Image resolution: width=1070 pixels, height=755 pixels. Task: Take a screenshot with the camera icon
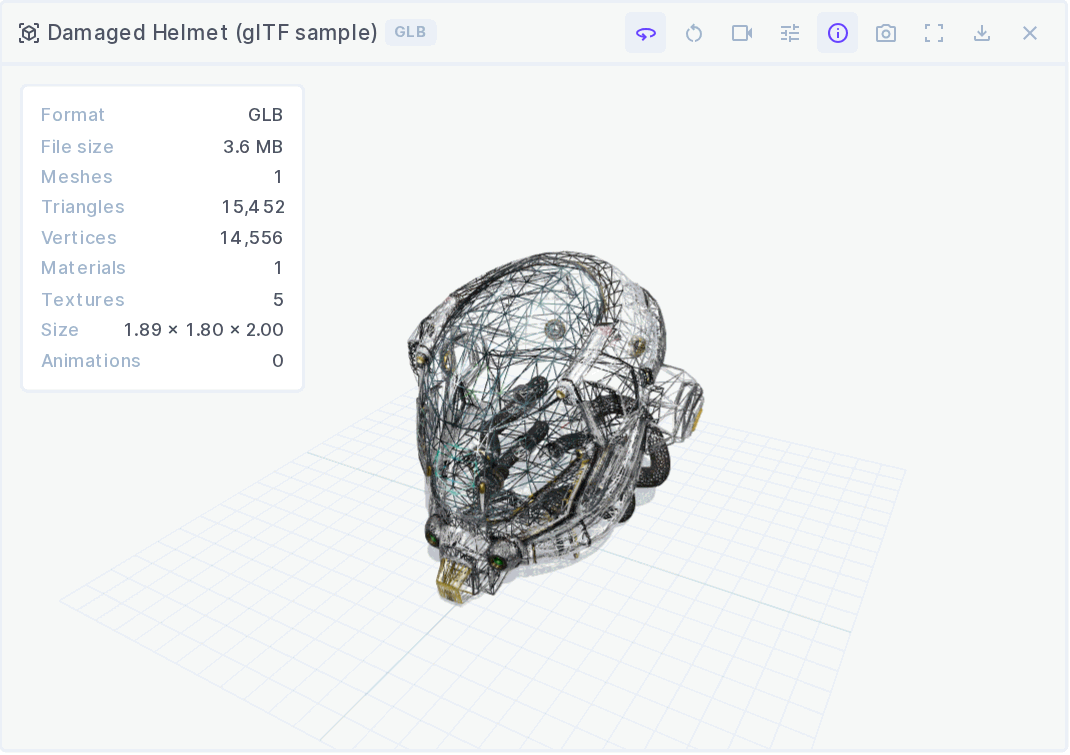click(886, 33)
